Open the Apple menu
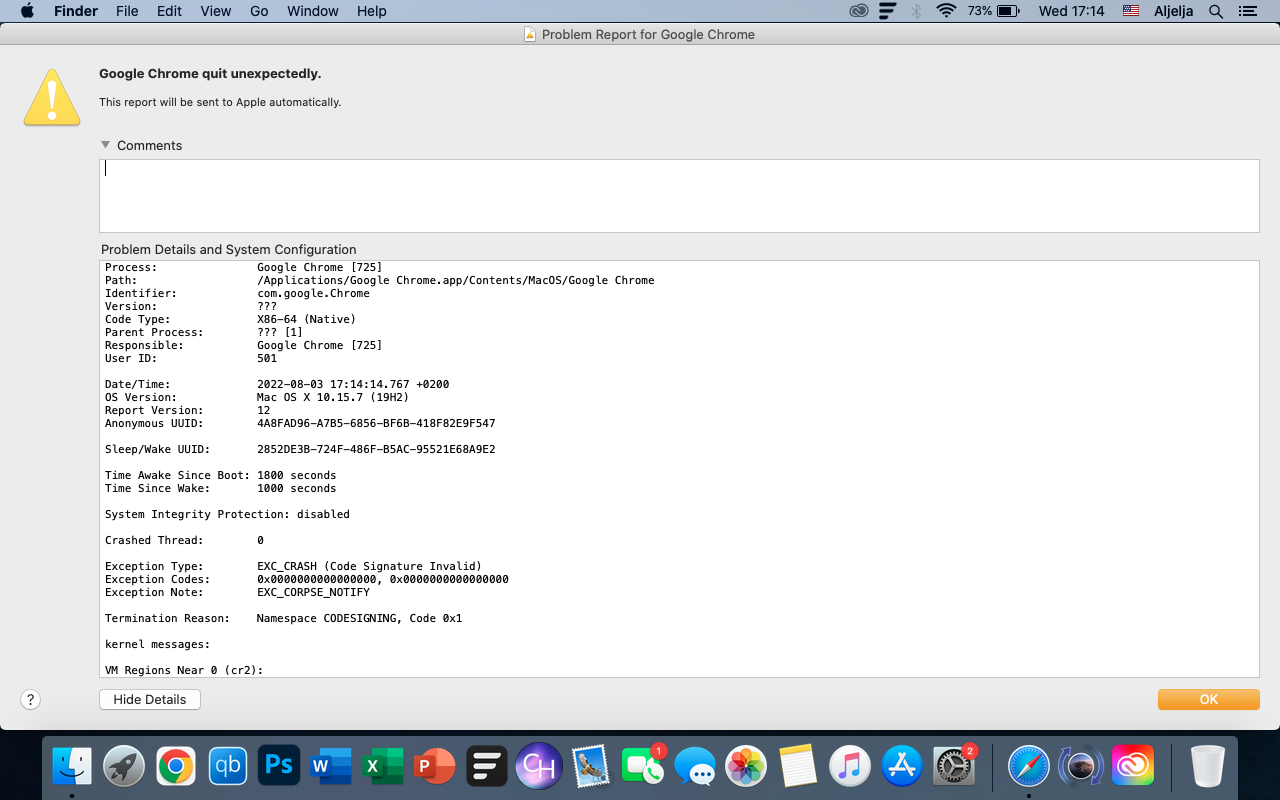 tap(27, 11)
